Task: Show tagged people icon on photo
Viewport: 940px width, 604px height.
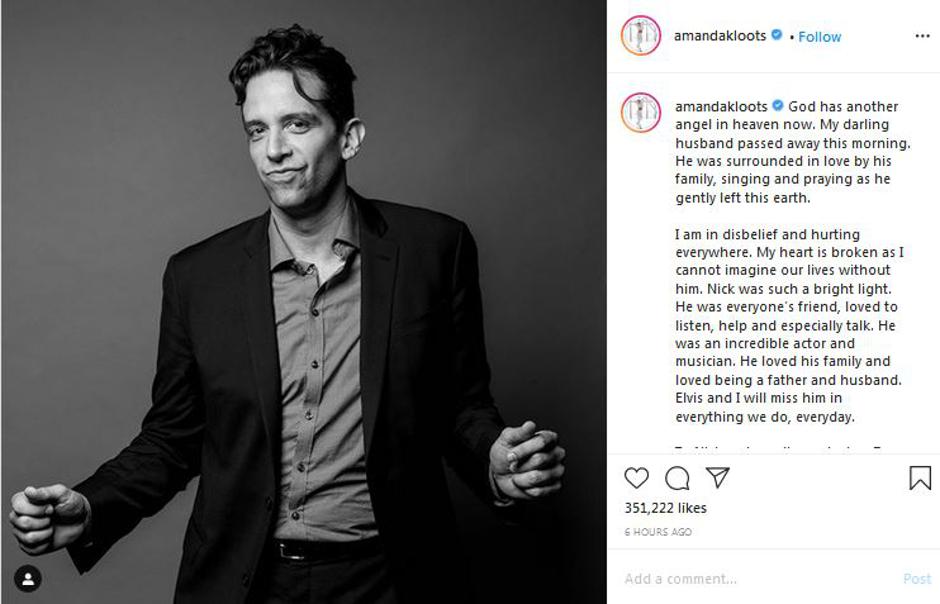Action: tap(28, 578)
